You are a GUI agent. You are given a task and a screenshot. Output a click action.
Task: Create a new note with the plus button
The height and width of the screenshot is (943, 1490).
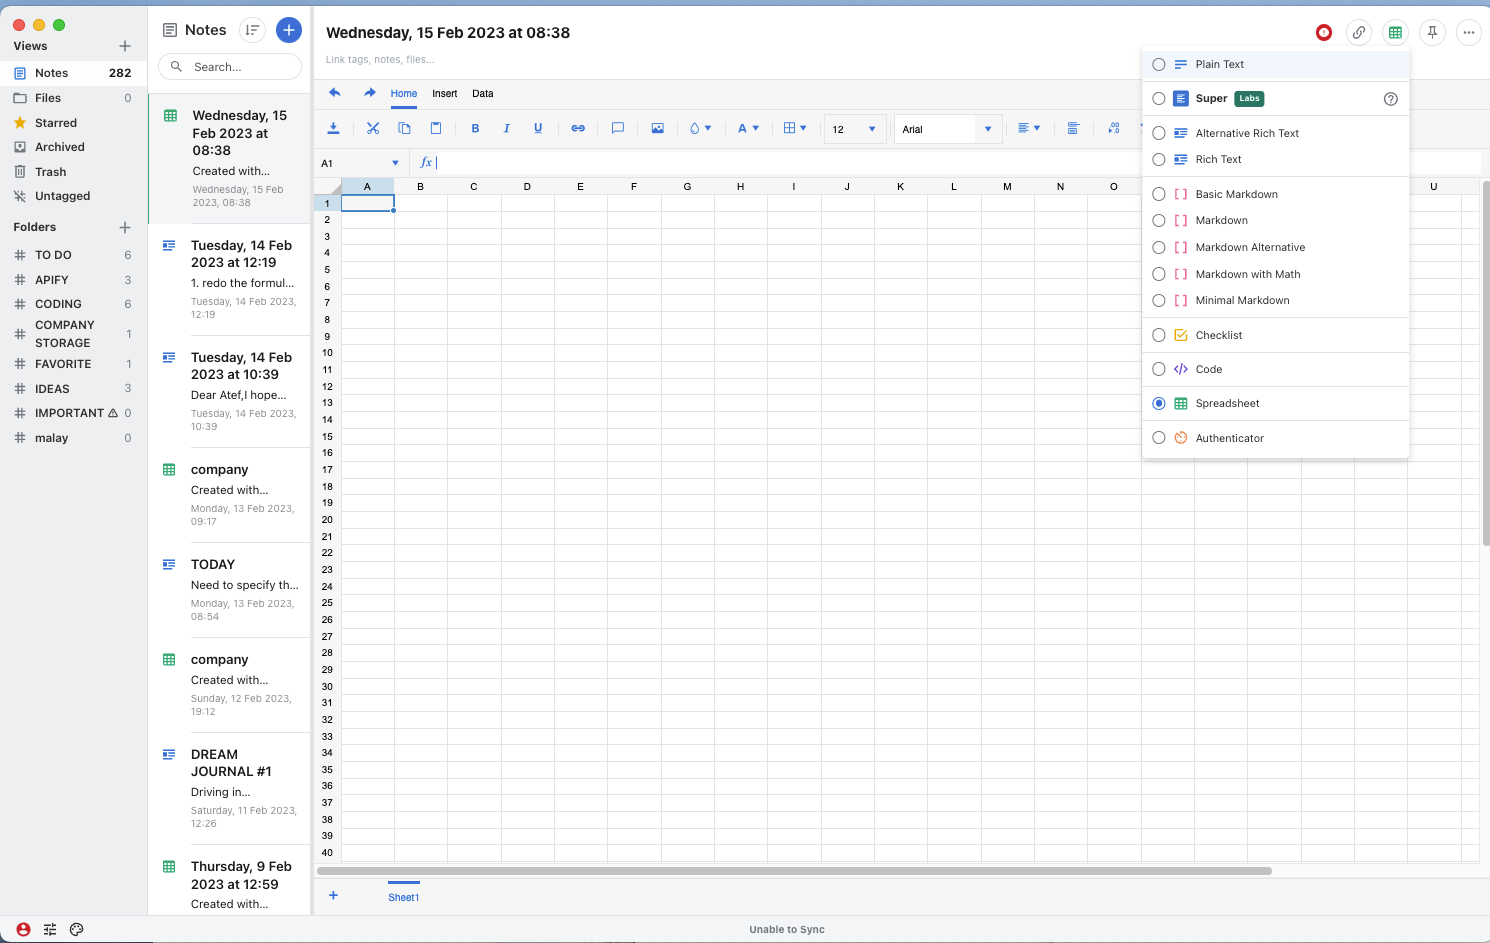[x=288, y=30]
